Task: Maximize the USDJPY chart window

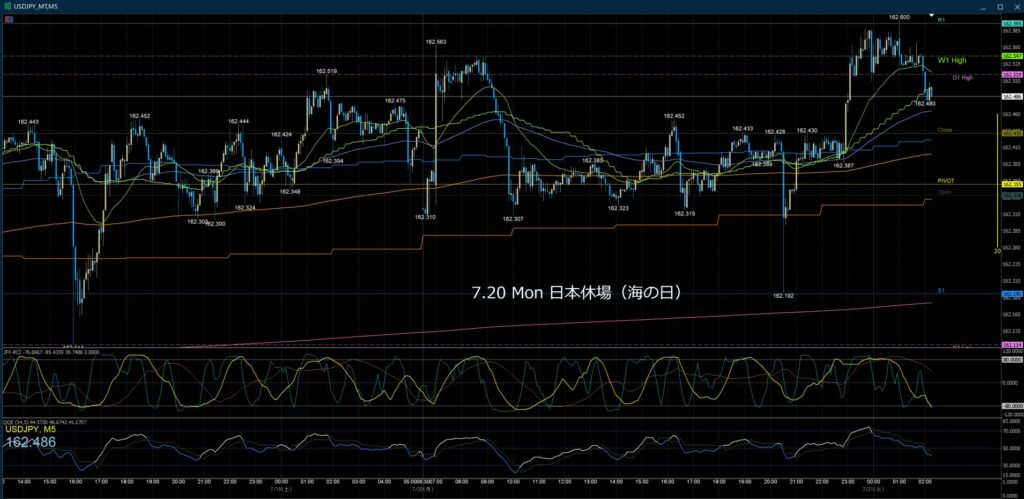Action: (x=1000, y=6)
